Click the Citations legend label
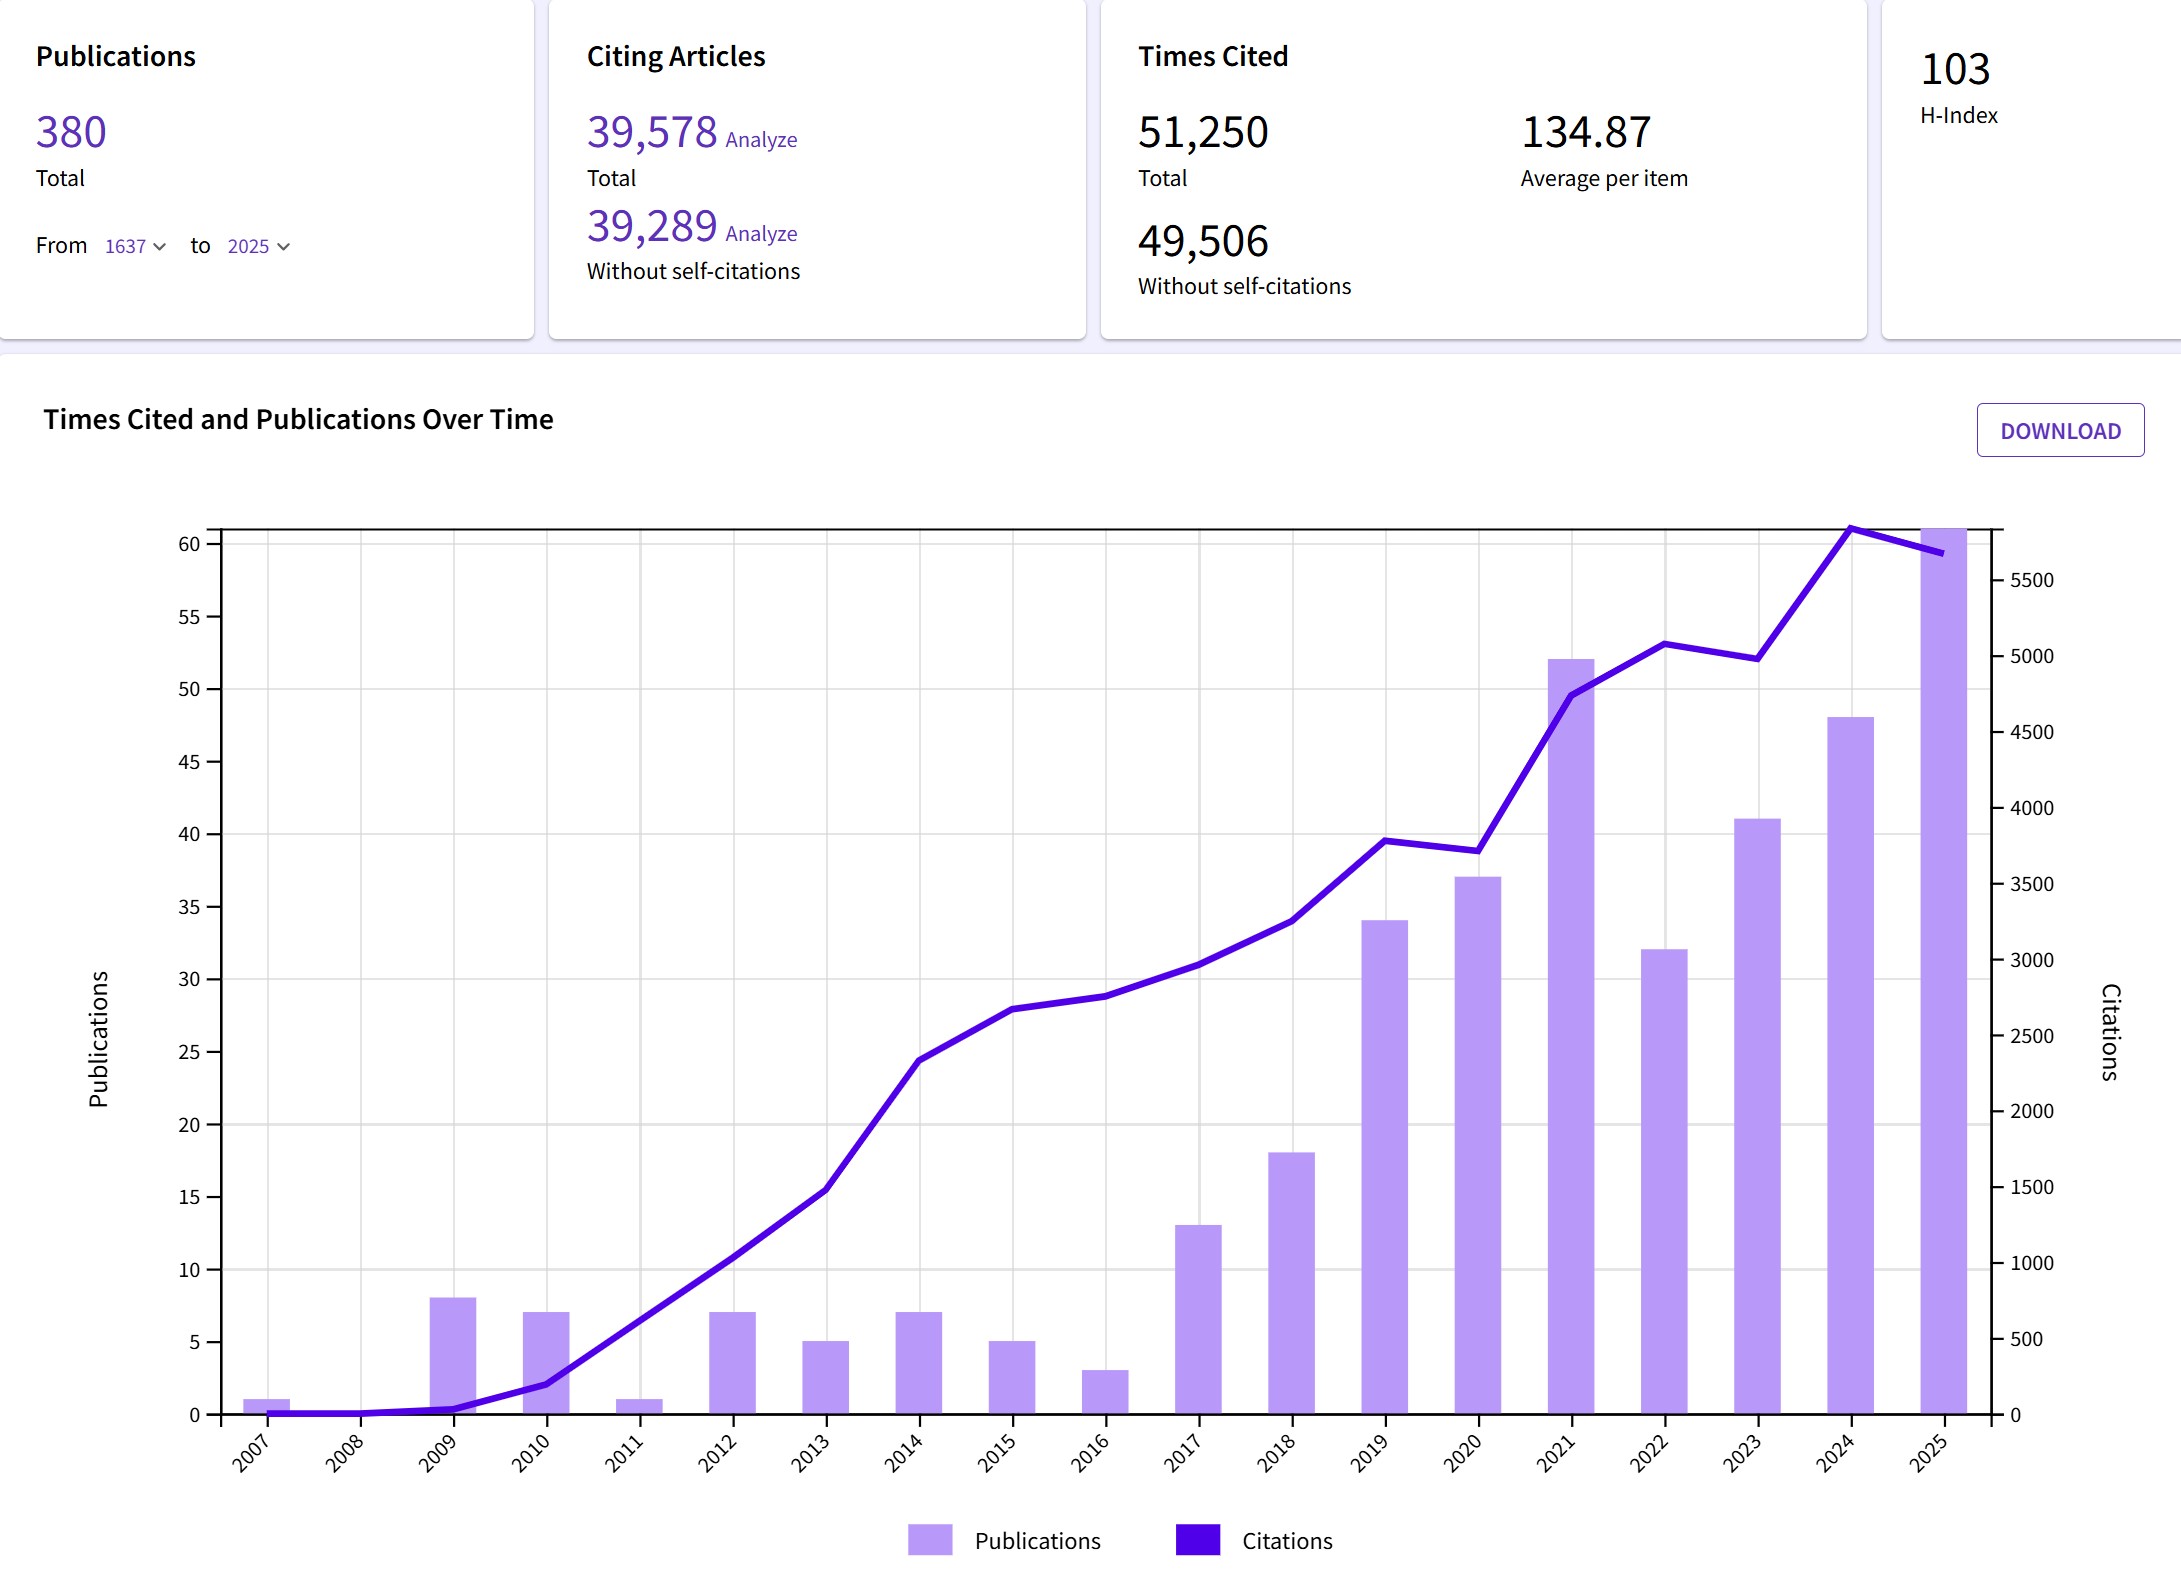2181x1569 pixels. [x=1287, y=1541]
